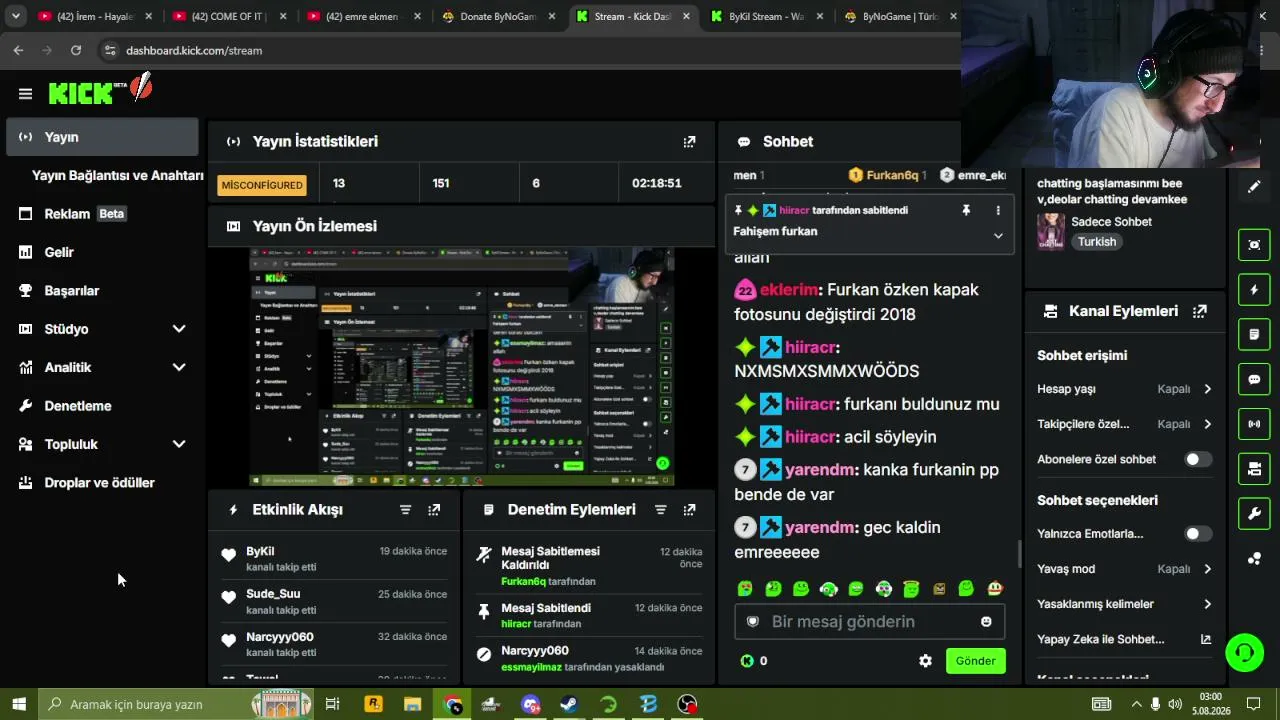Viewport: 1280px width, 720px height.
Task: Open Takipçilere özel setting
Action: pos(1125,424)
